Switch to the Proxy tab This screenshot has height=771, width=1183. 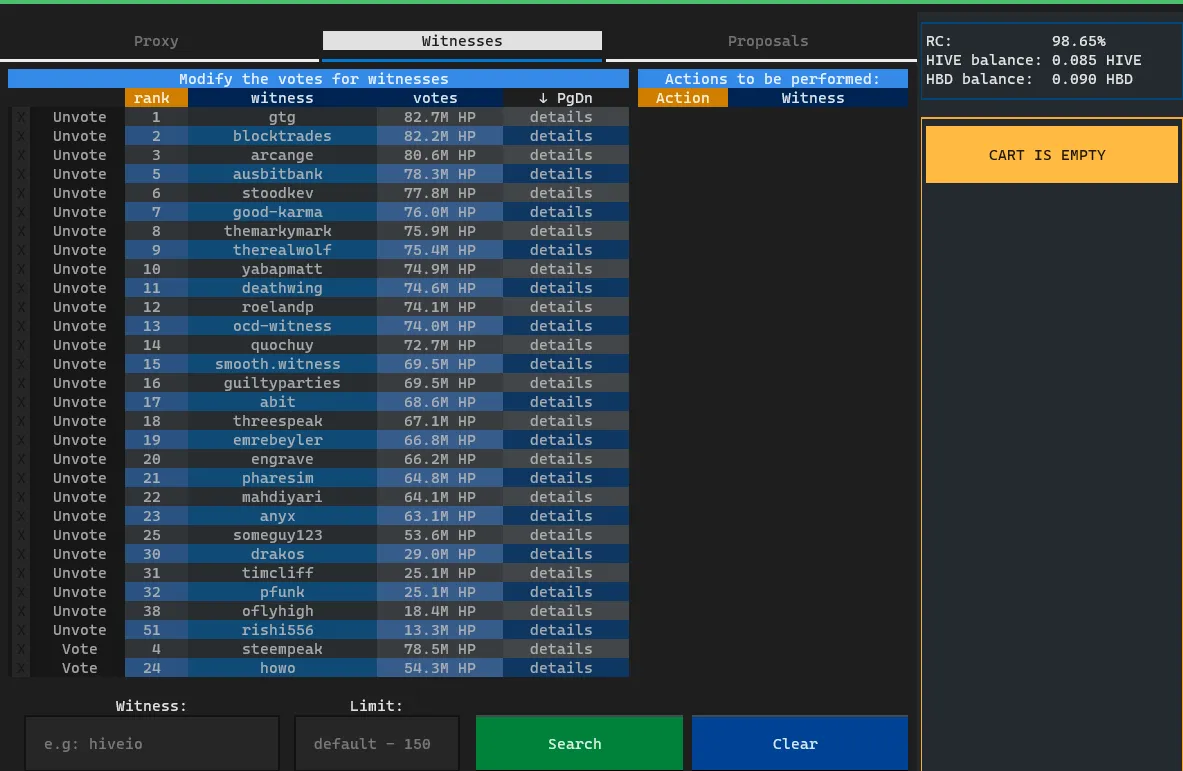156,41
